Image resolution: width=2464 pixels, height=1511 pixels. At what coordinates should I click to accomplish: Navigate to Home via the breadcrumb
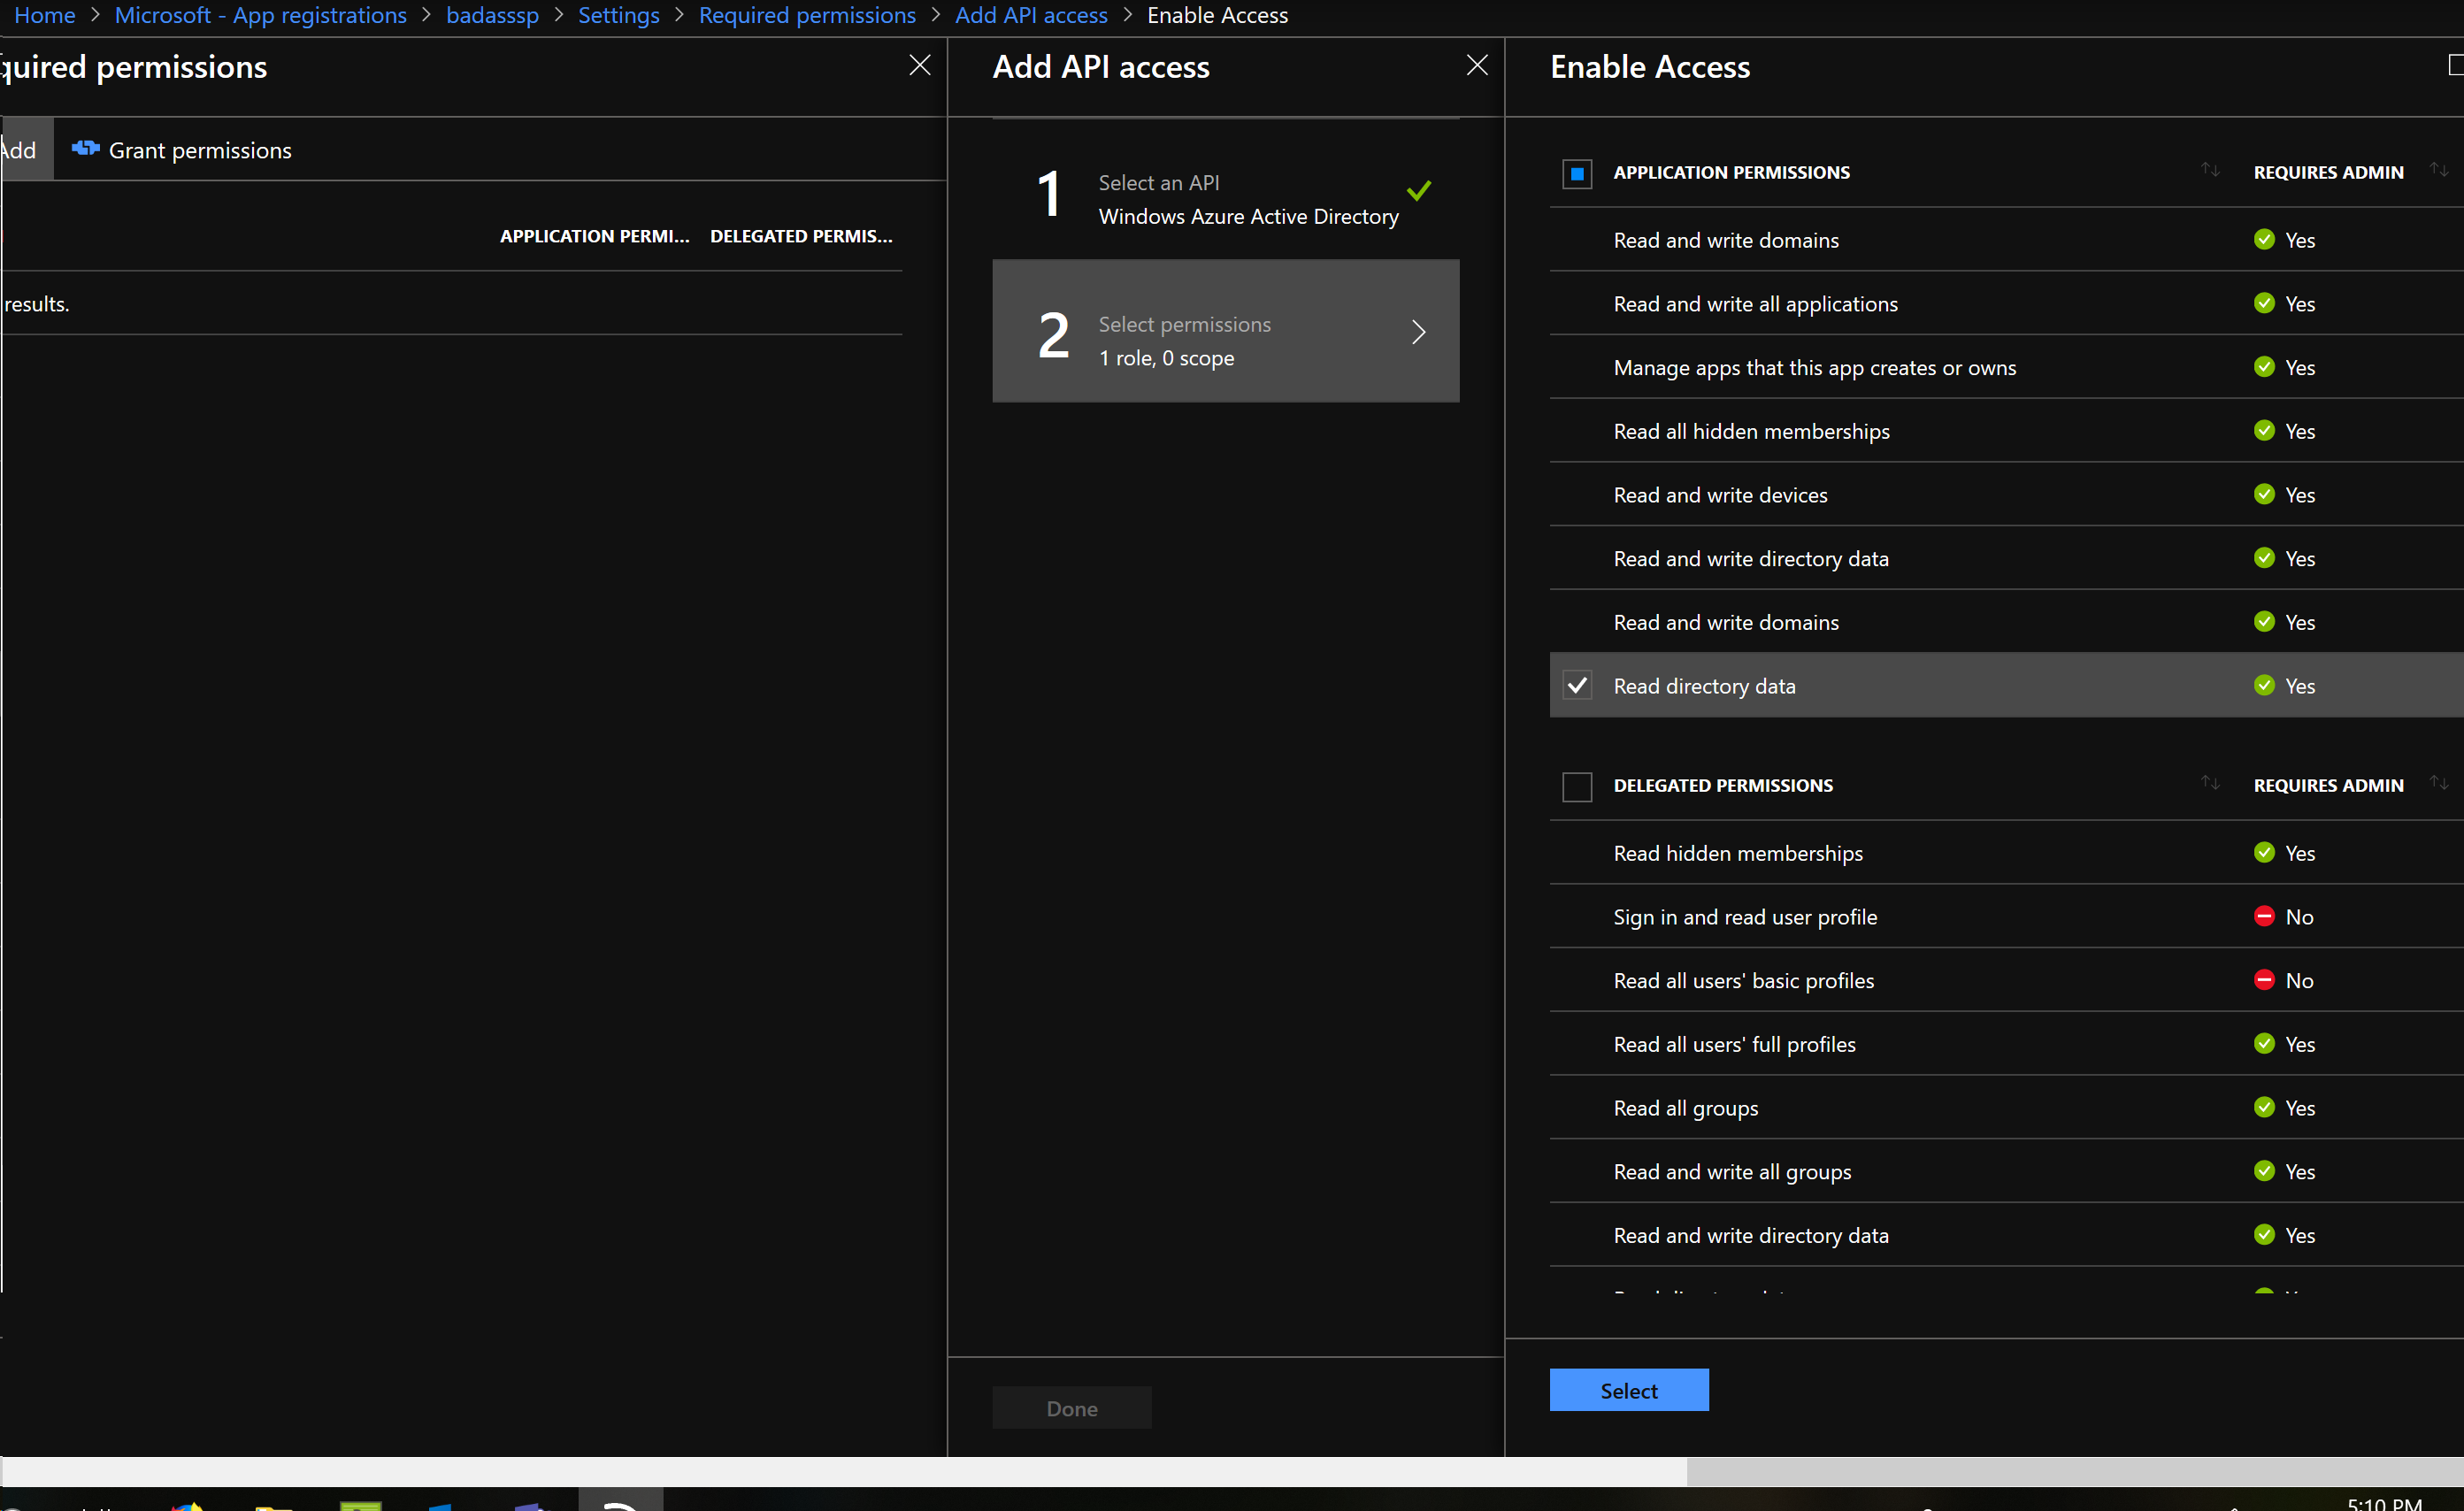coord(44,15)
